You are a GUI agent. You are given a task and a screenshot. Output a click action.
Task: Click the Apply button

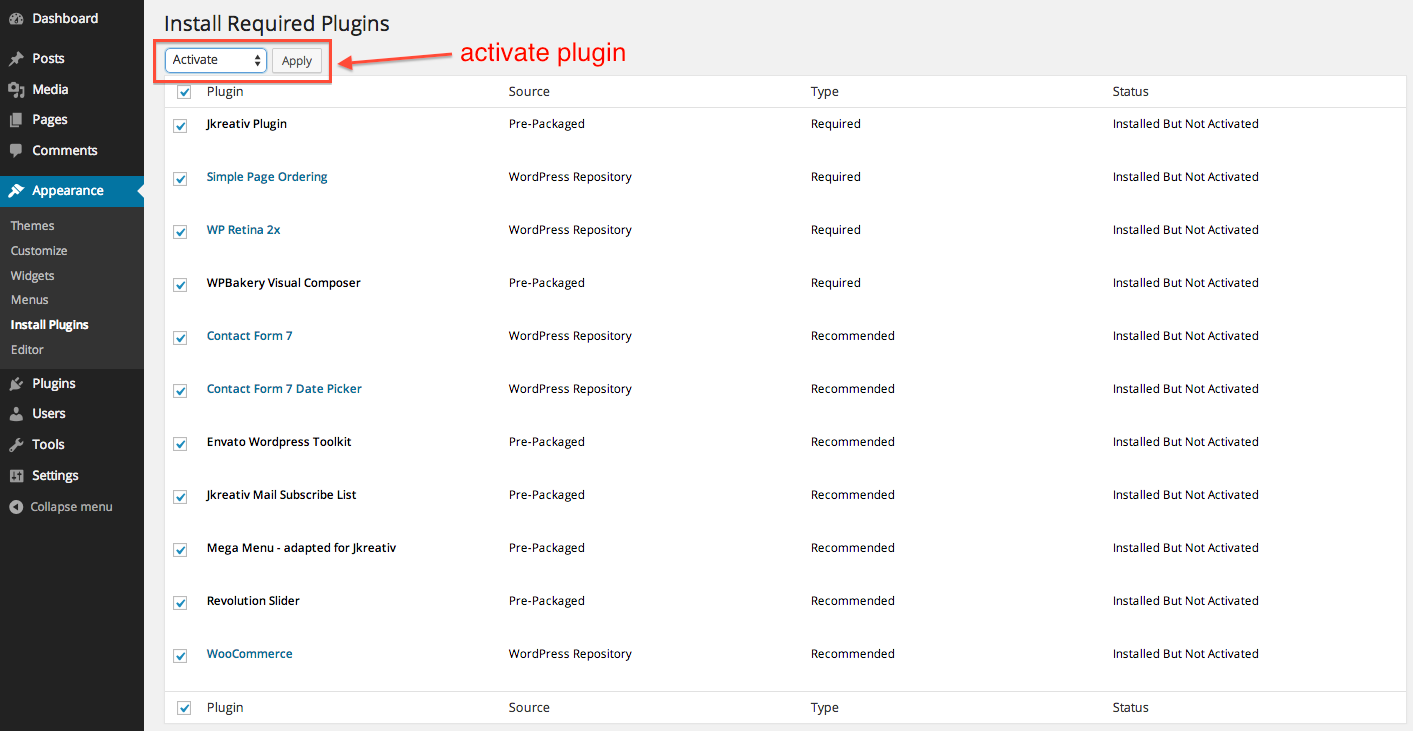[297, 61]
